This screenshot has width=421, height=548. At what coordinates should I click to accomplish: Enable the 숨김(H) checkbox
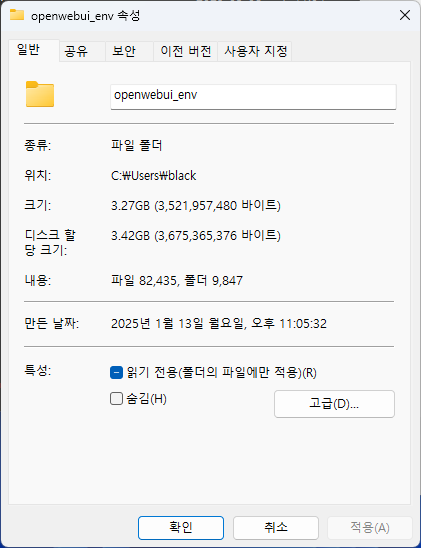coord(116,398)
